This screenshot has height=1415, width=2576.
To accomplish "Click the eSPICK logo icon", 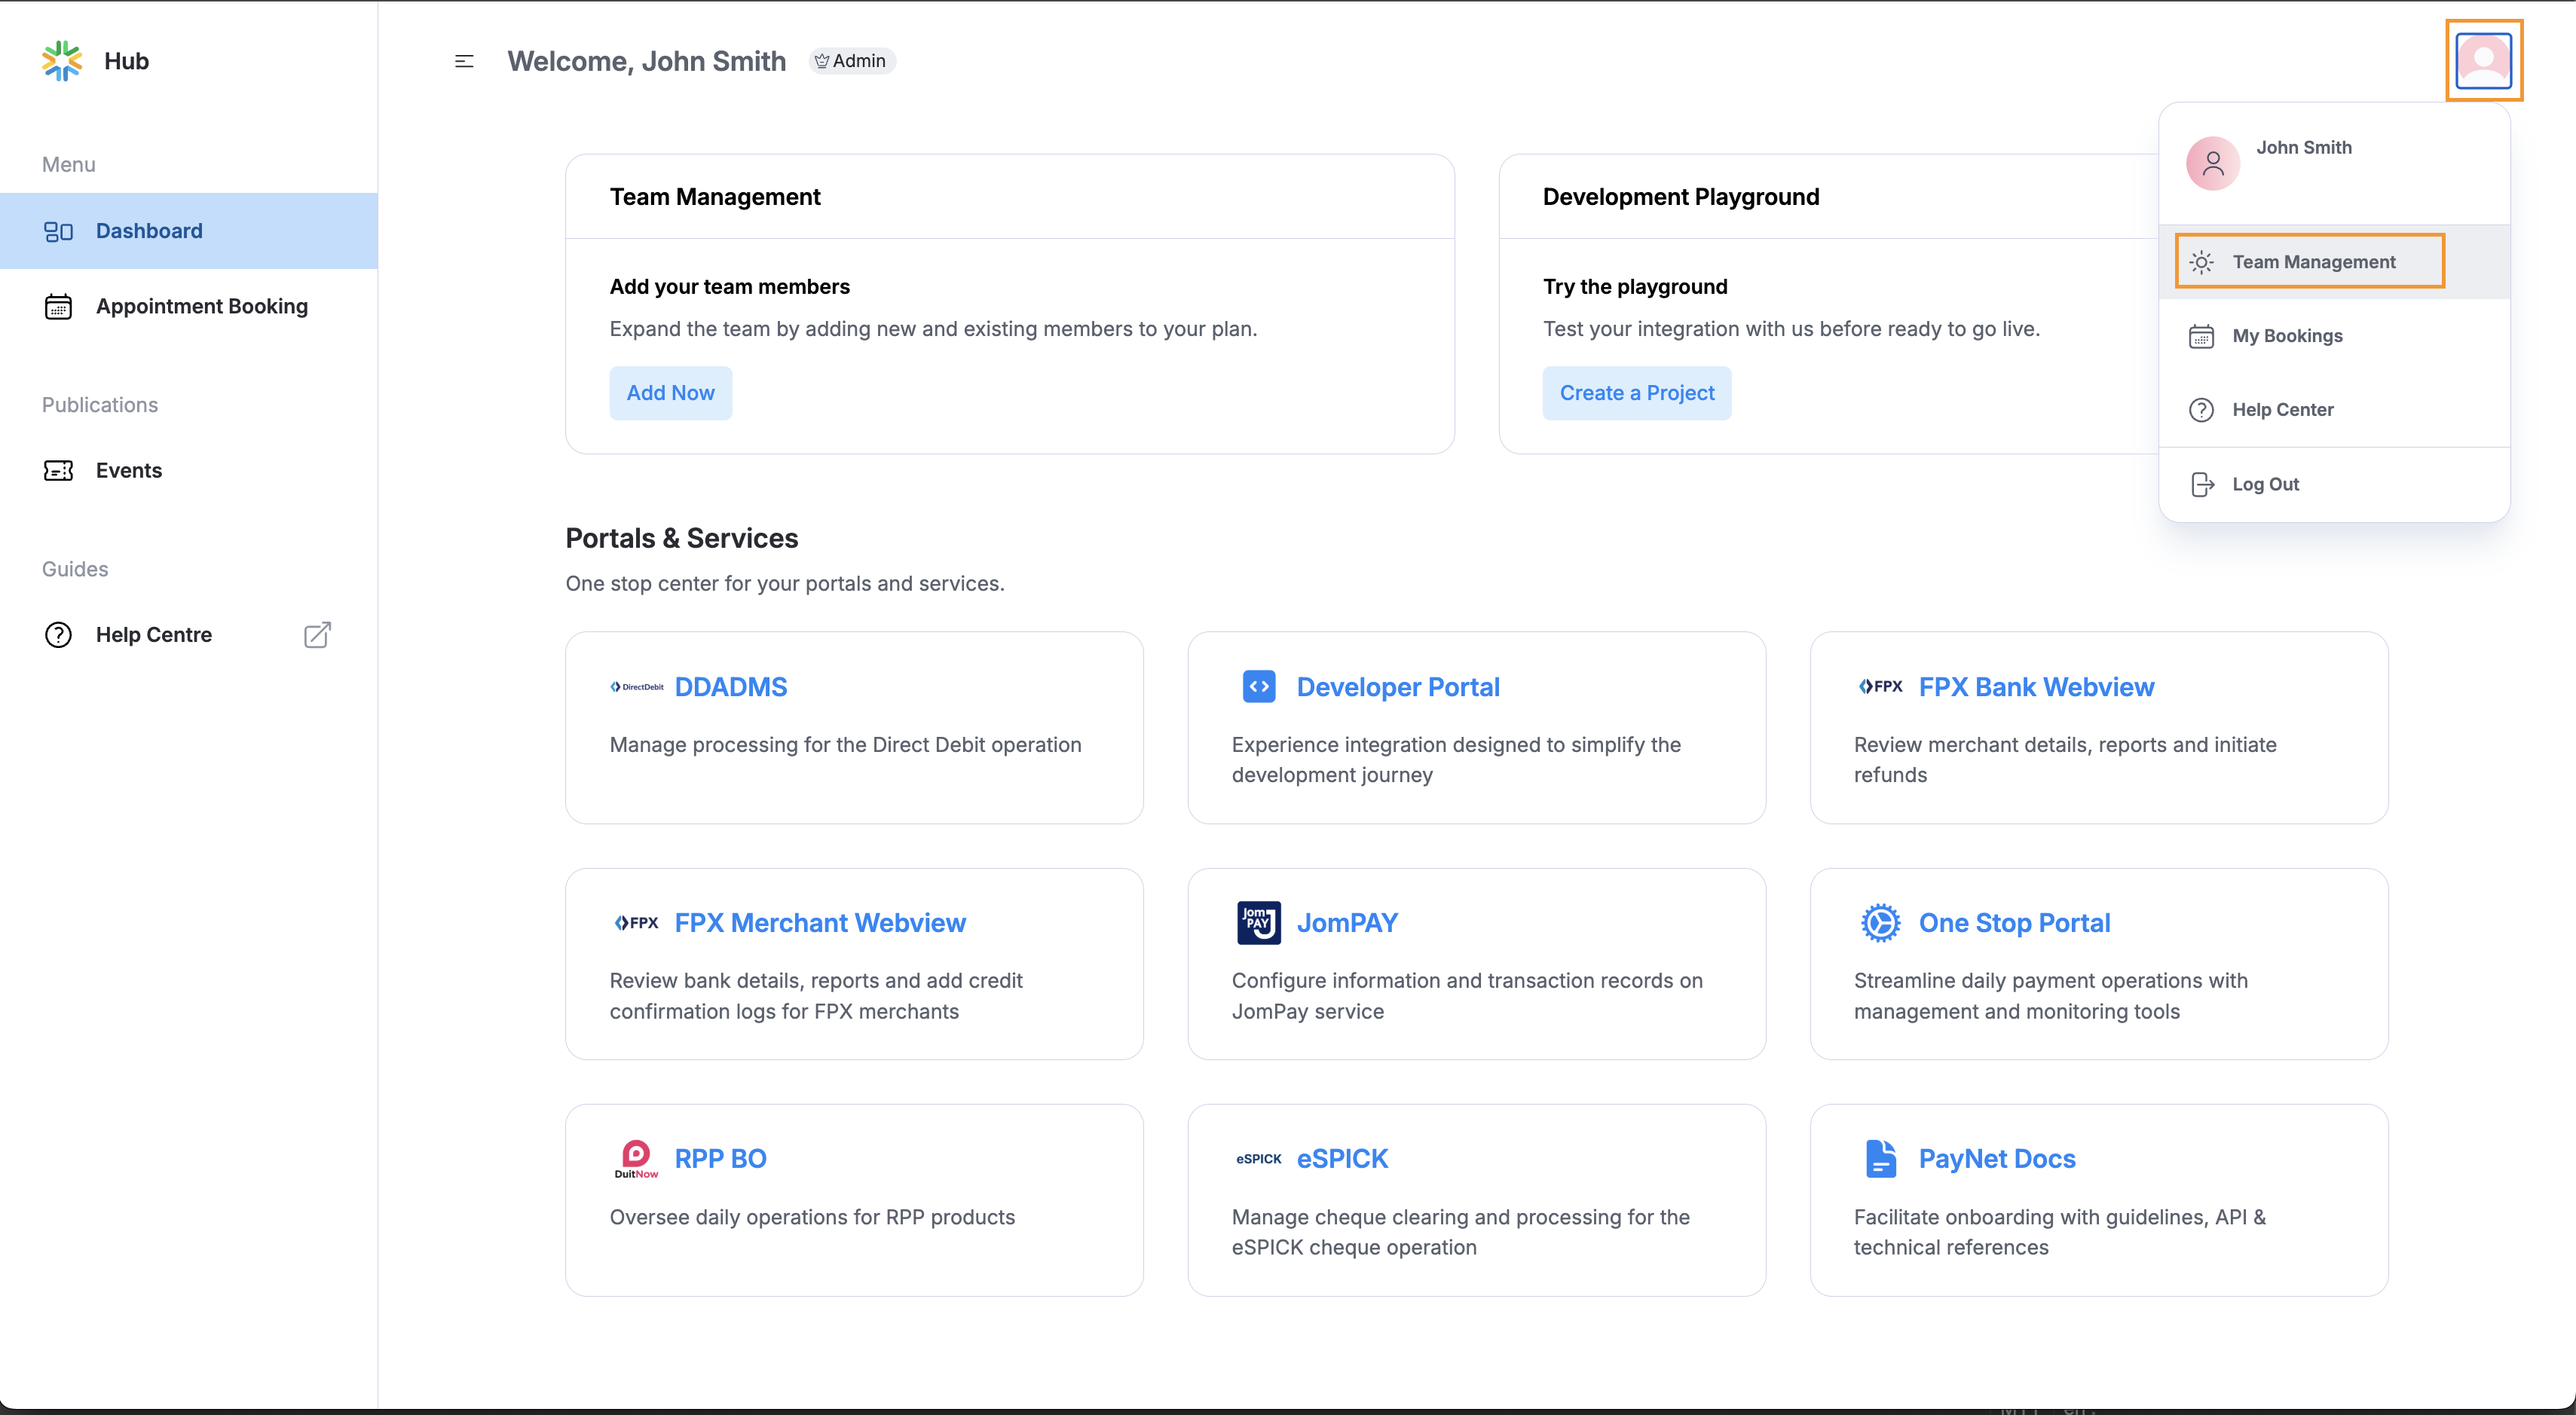I will click(1258, 1159).
